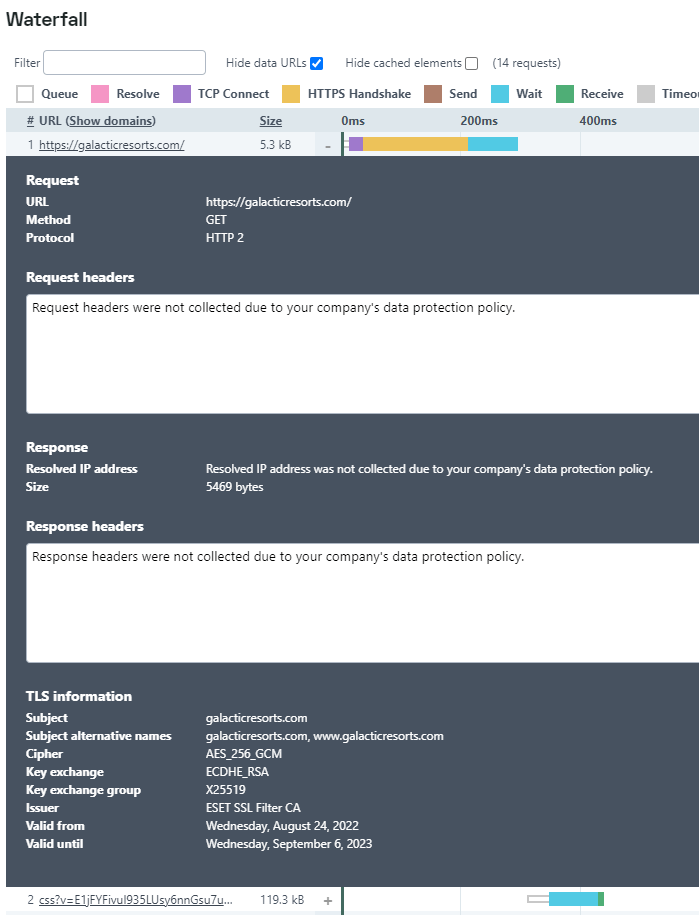Click the green Receive legend swatch
Screen dimensions: 699x915
(565, 94)
